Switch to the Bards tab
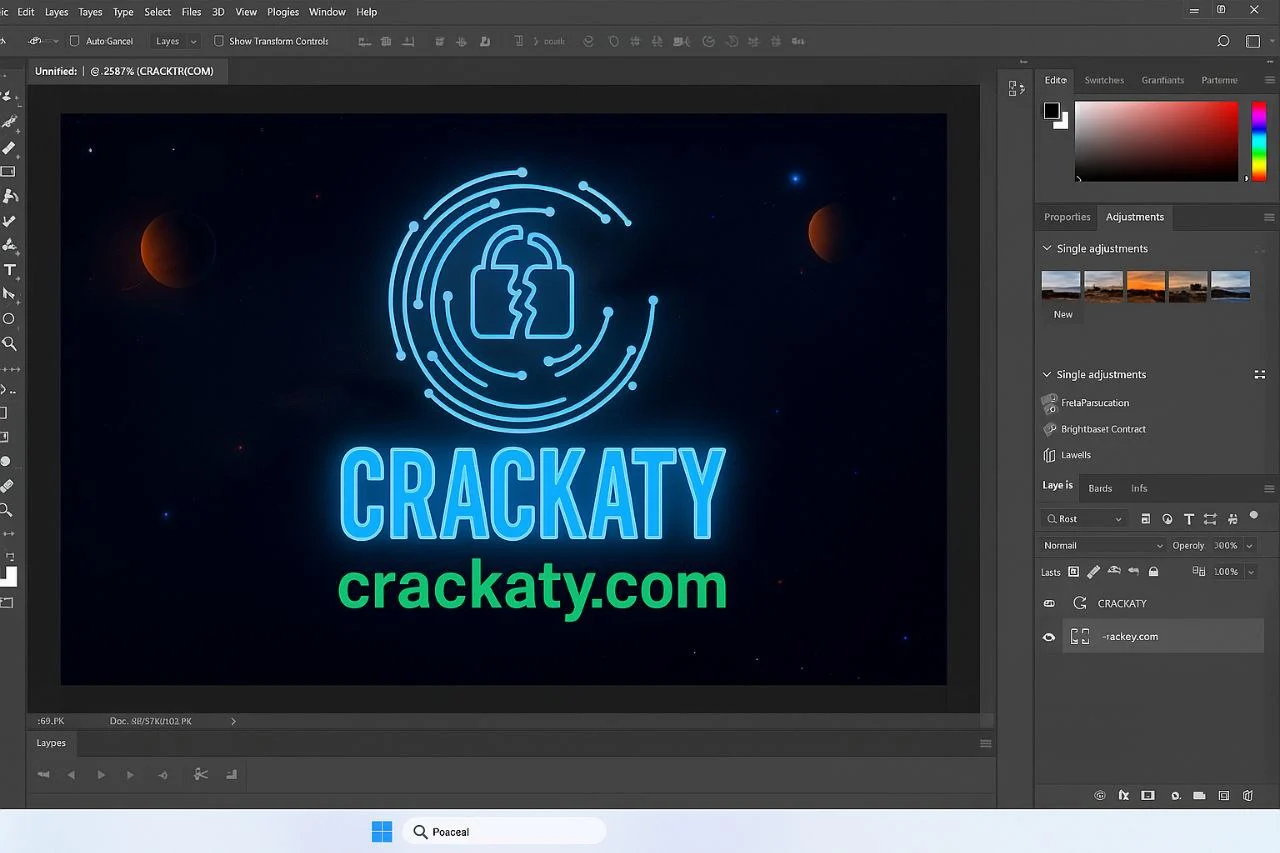 coord(1100,488)
